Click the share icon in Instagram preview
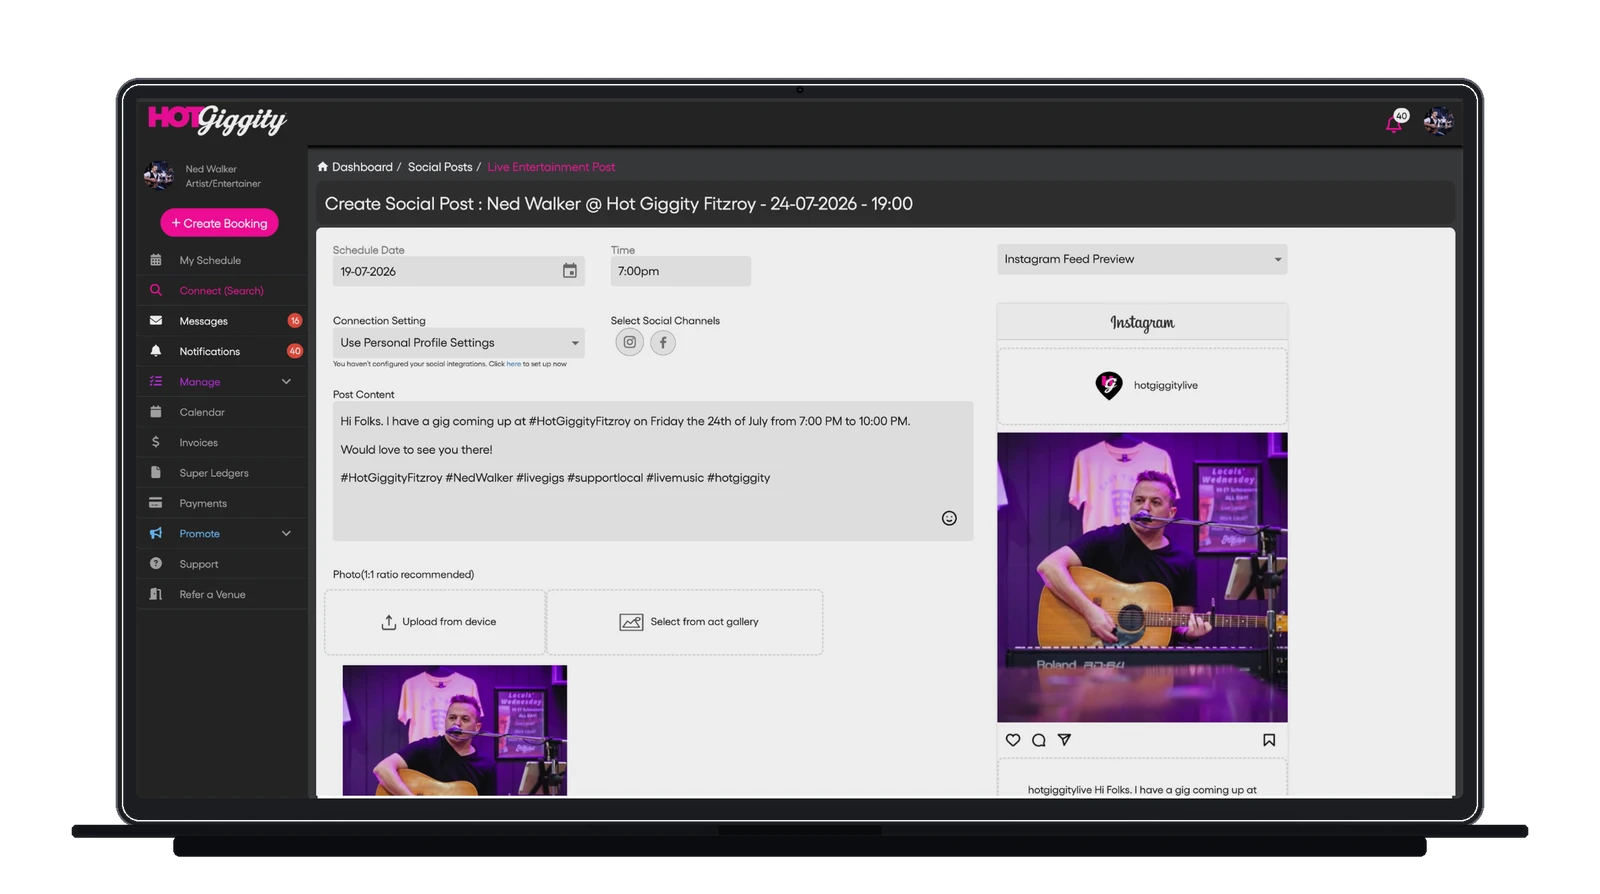 coord(1064,740)
